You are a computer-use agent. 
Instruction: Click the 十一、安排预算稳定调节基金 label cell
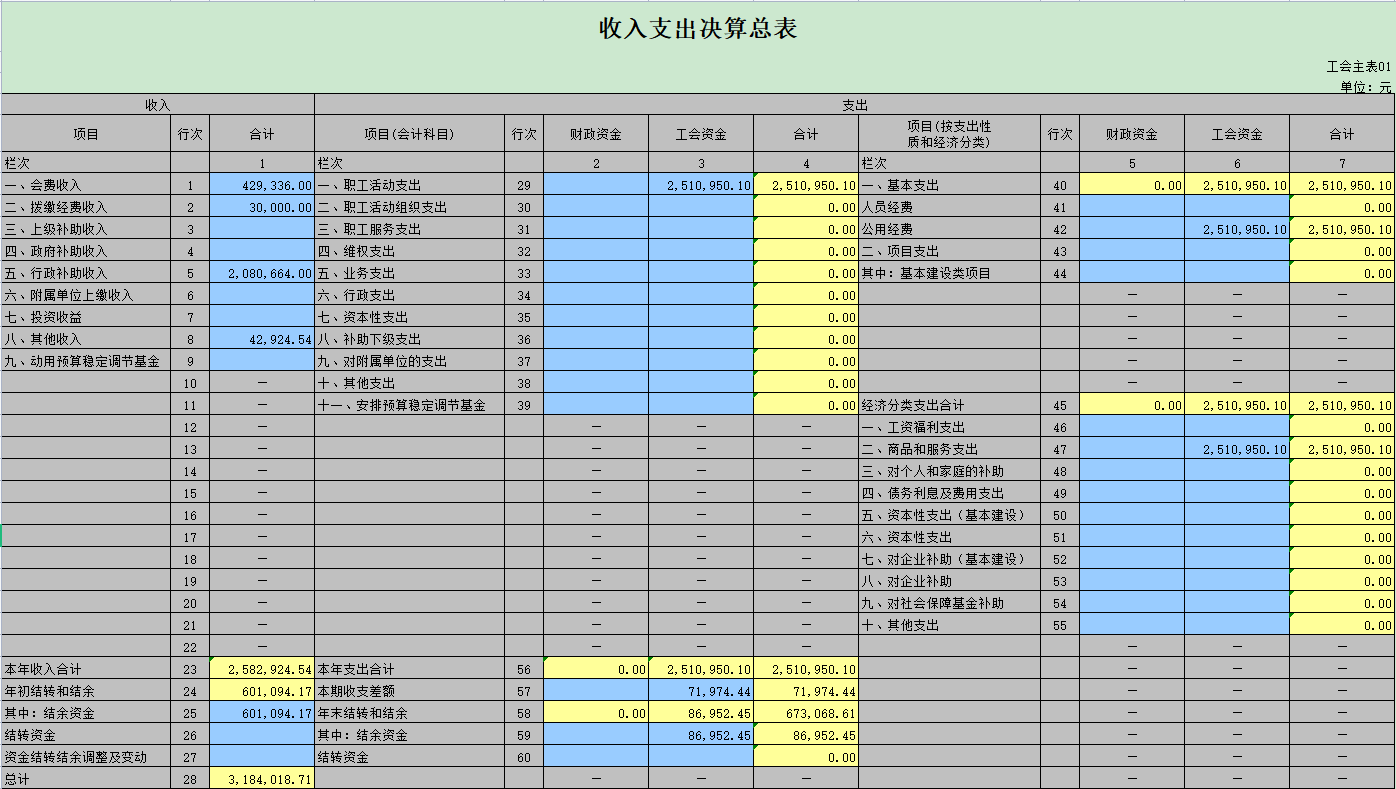pos(409,405)
